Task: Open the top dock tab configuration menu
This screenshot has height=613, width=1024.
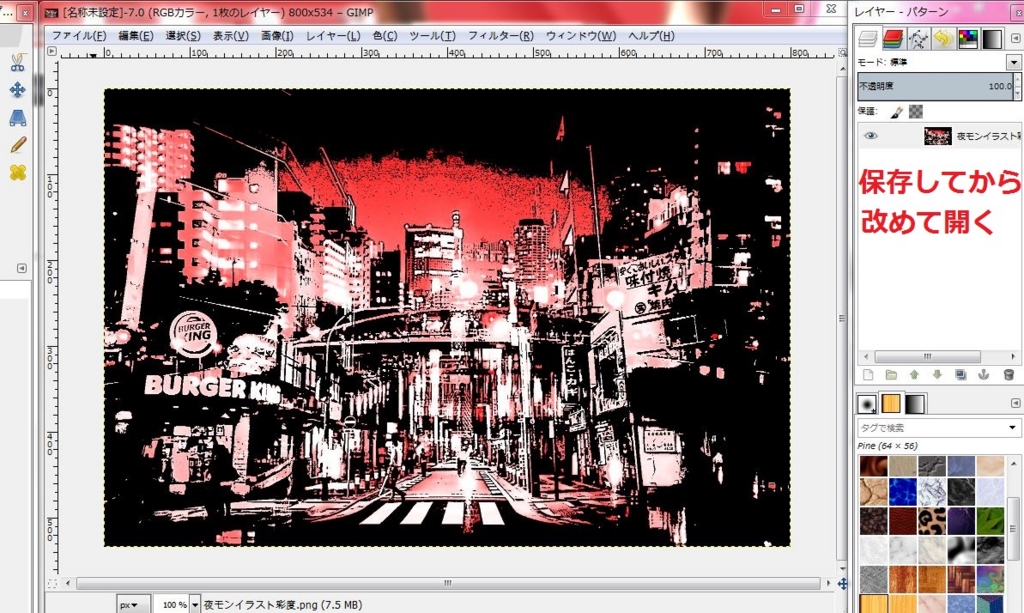Action: click(1016, 39)
